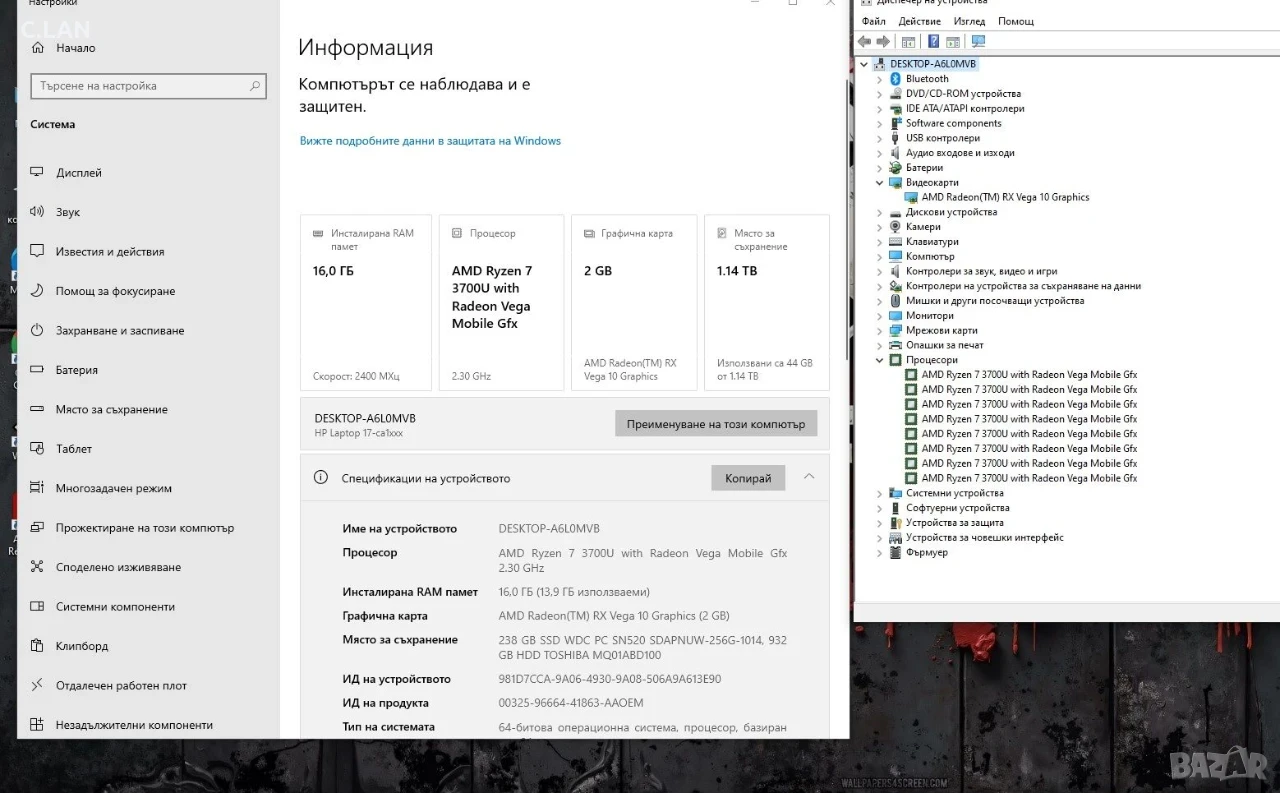Expand the Системни устройства node
This screenshot has height=793, width=1280.
tap(880, 493)
